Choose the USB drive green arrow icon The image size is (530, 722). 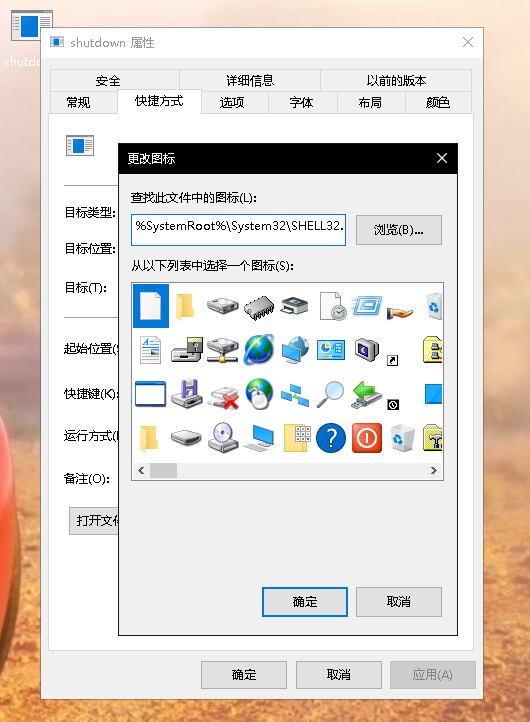coord(367,394)
